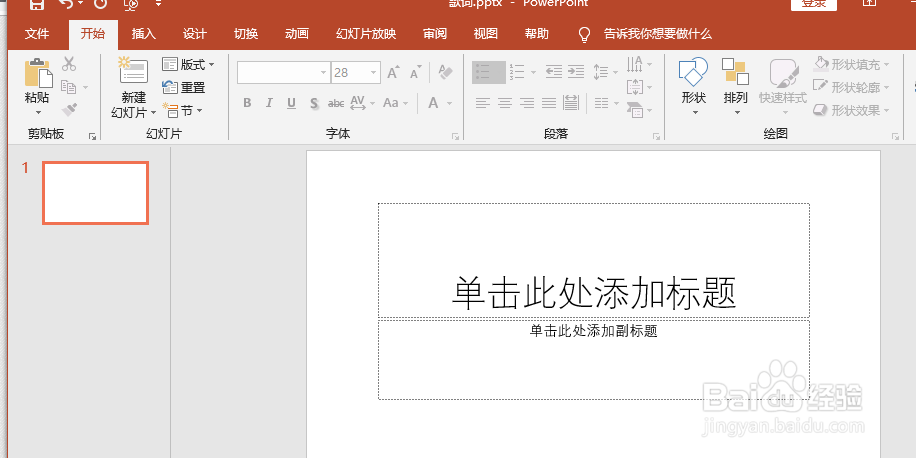Open the Arrange (排列) menu
This screenshot has width=916, height=458.
click(x=735, y=85)
